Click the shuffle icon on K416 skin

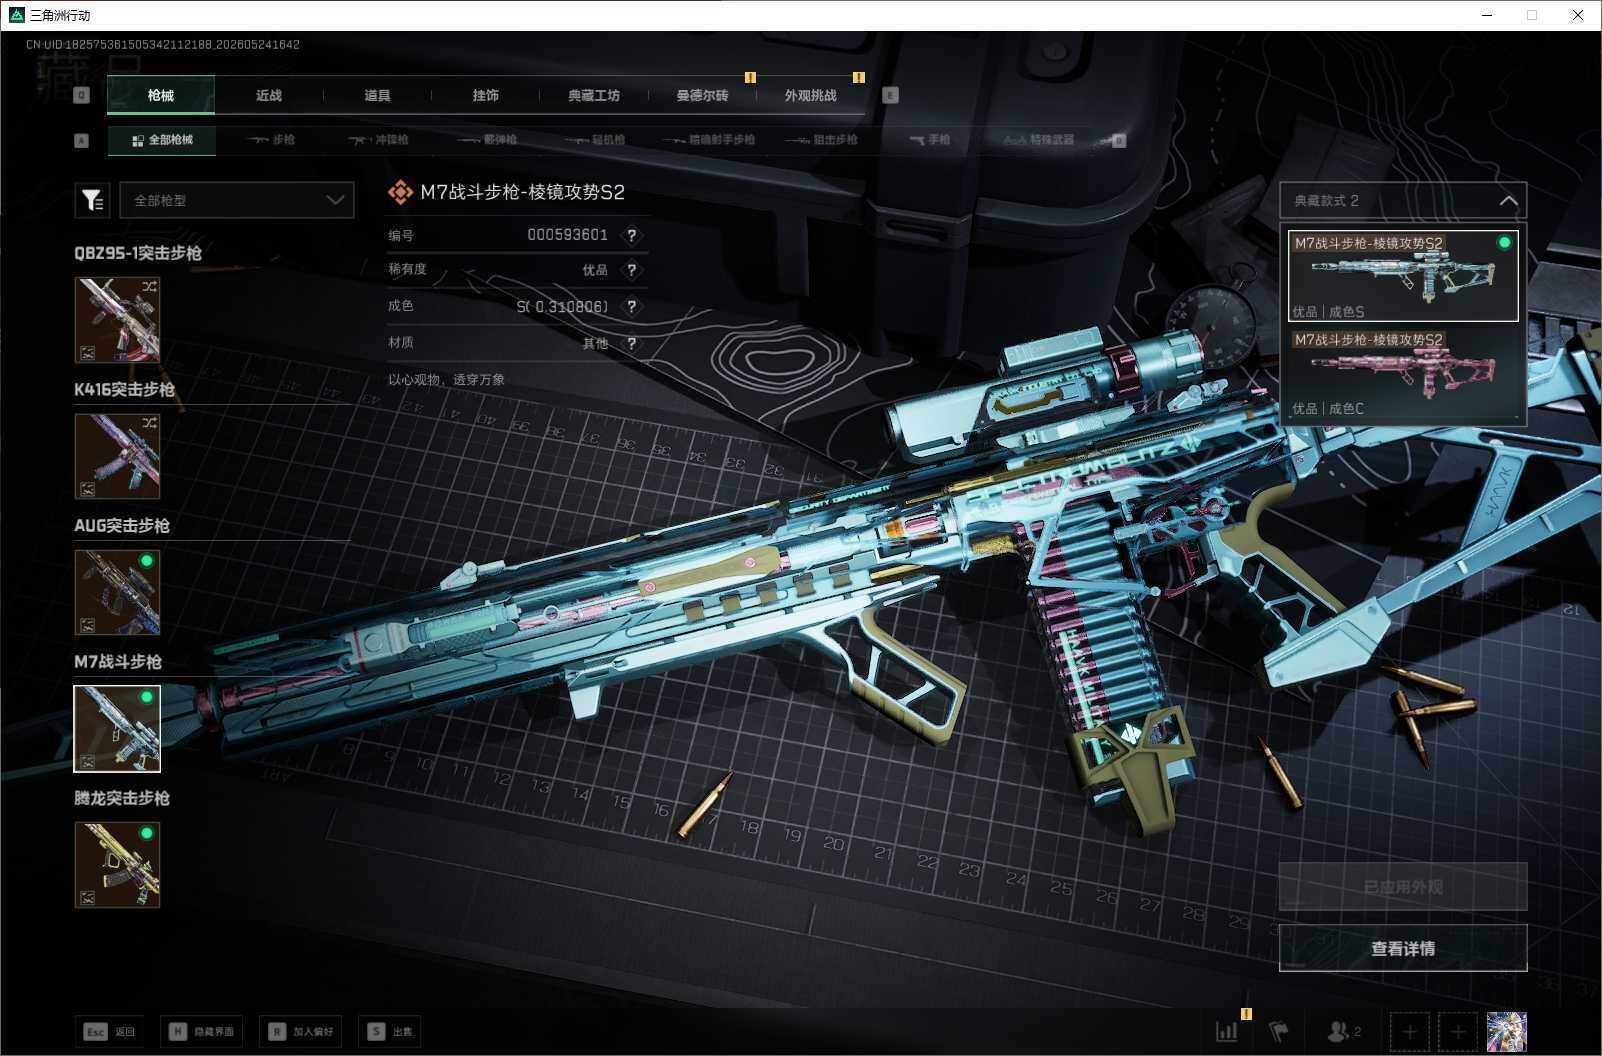149,423
